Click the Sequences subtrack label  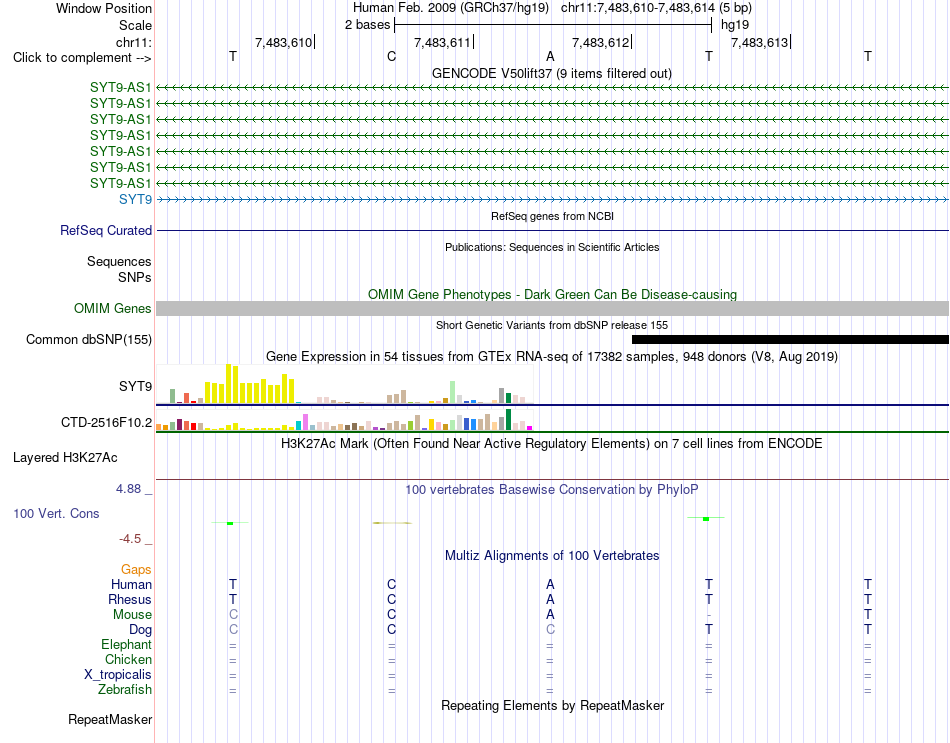point(119,261)
